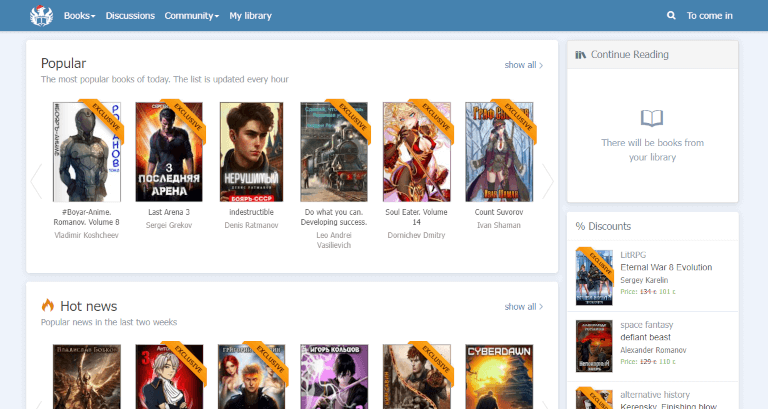768x409 pixels.
Task: Click the To come in login link
Action: [x=709, y=16]
